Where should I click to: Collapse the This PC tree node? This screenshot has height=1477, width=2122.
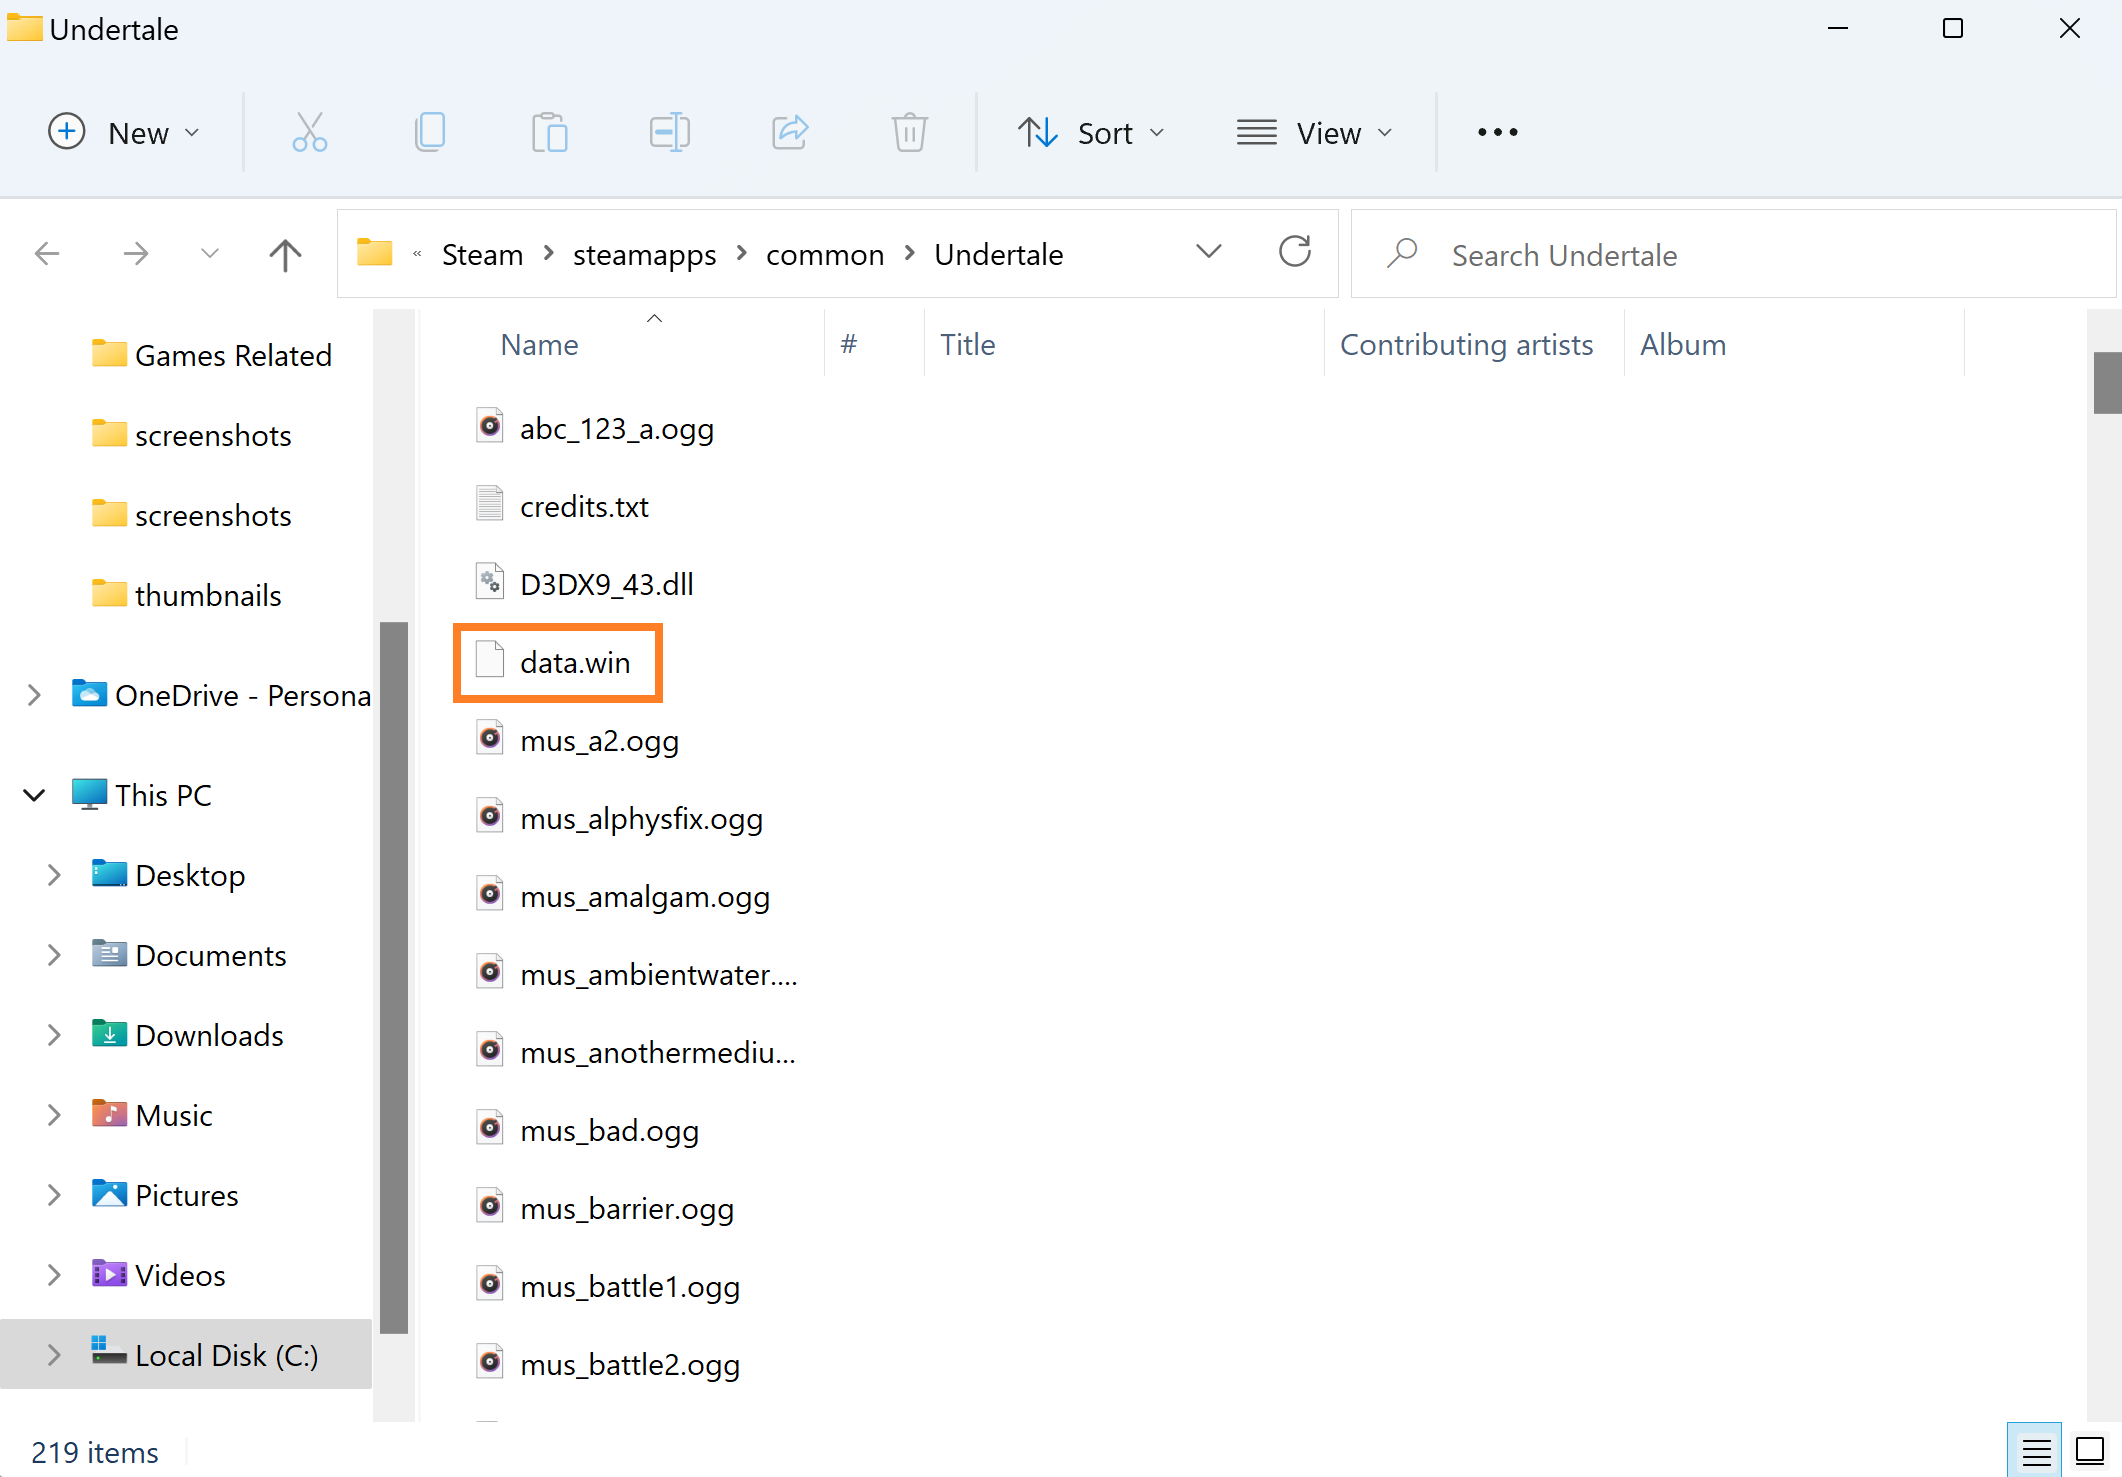(34, 795)
